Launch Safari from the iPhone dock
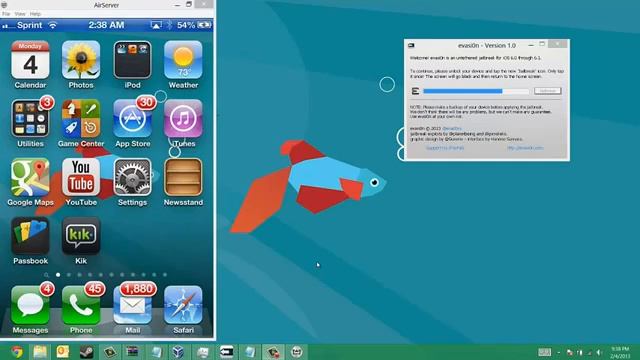Image resolution: width=640 pixels, height=360 pixels. (x=183, y=305)
